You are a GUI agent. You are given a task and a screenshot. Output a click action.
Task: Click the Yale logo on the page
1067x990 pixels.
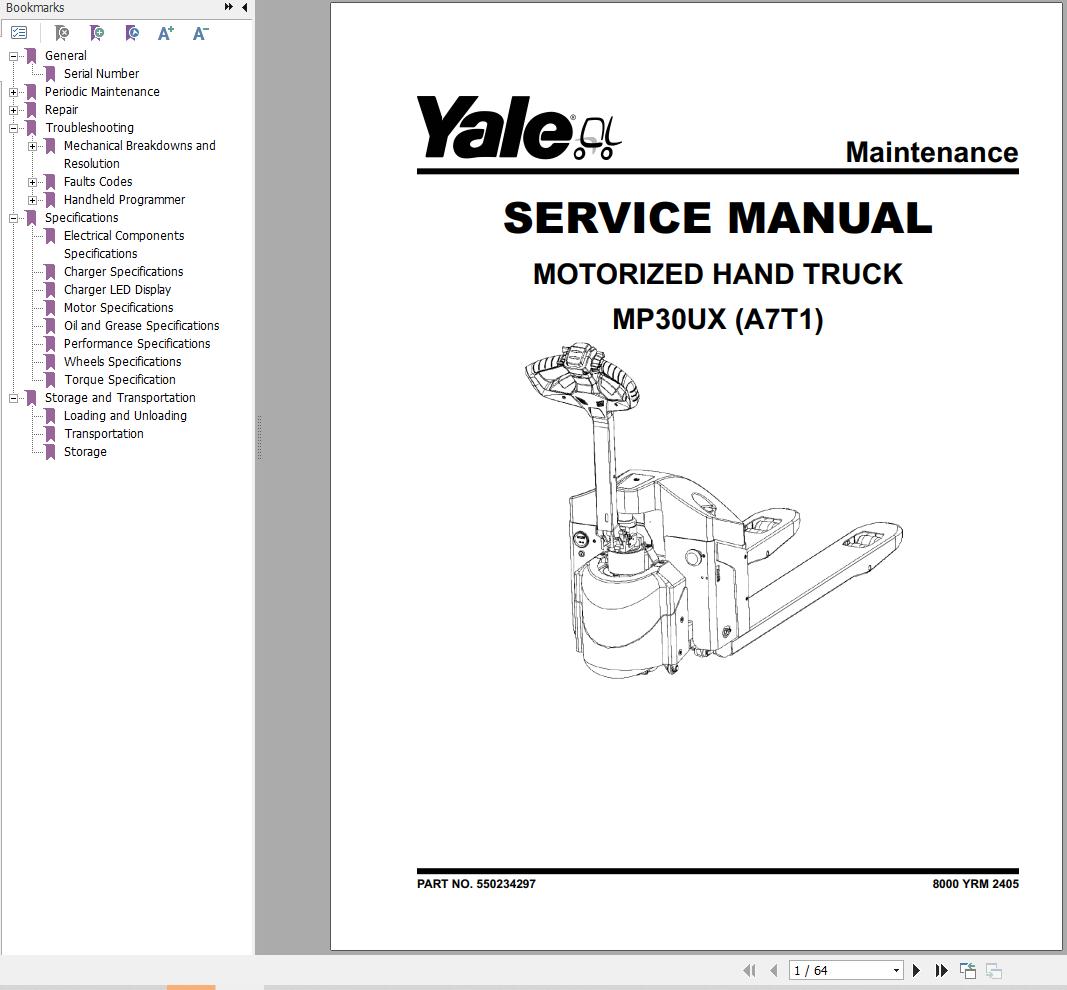(519, 128)
